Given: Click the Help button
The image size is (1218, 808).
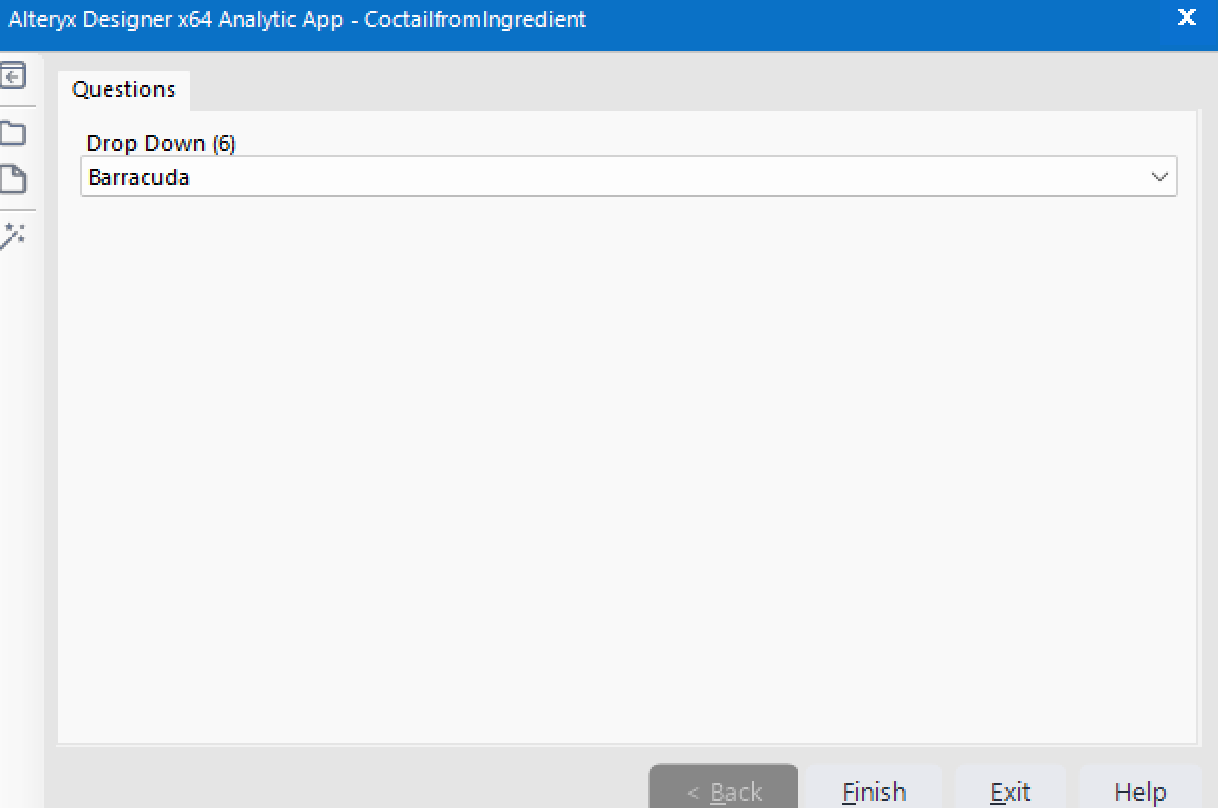Looking at the screenshot, I should click(1141, 792).
